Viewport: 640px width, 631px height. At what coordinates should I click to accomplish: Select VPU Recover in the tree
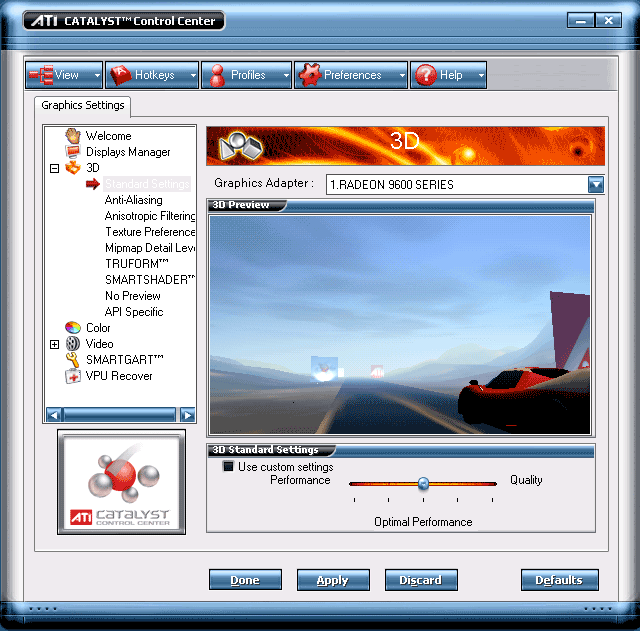tap(119, 375)
